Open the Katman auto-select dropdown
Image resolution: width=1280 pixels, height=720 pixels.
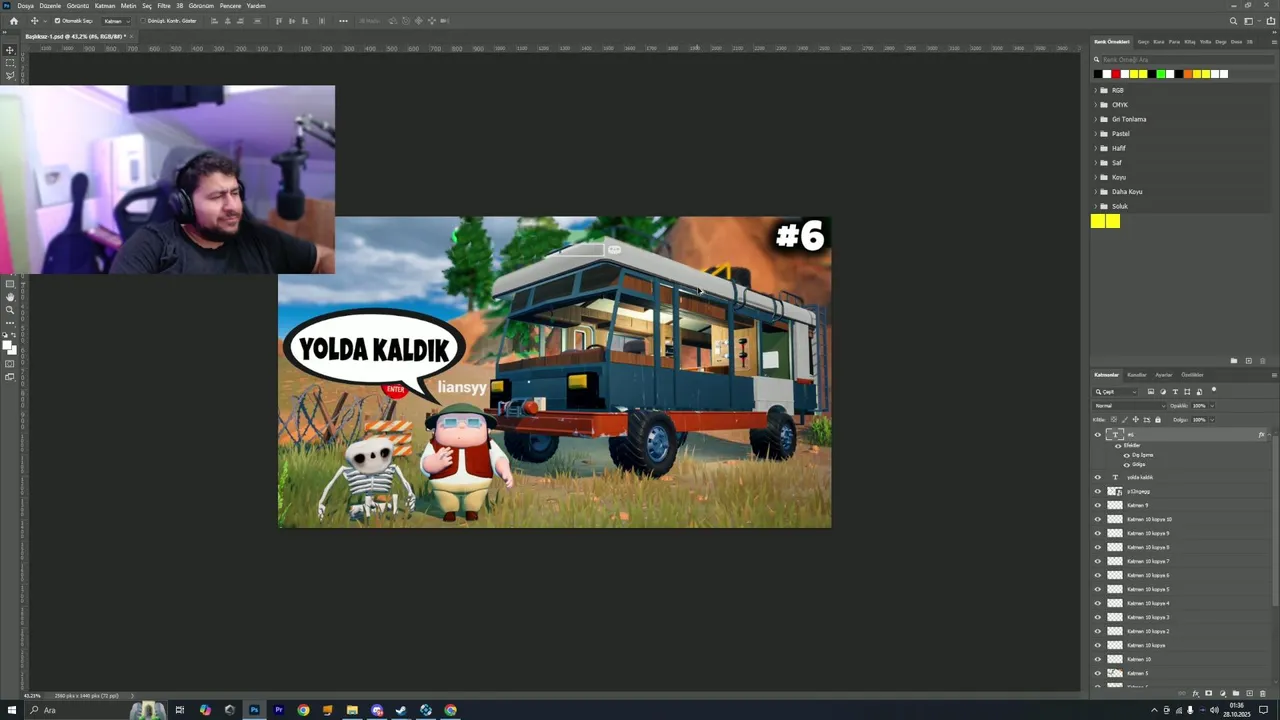pos(117,21)
